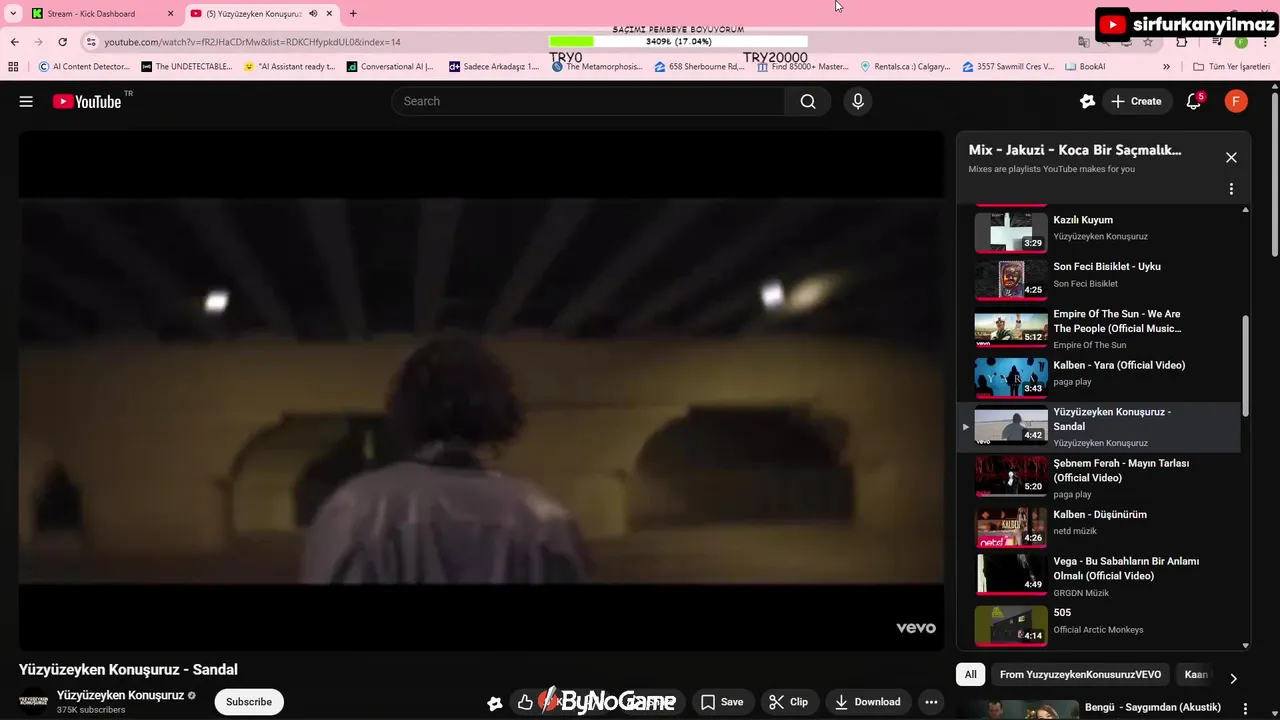This screenshot has width=1280, height=720.
Task: Open Rentals.ca Calgary bookmark
Action: coord(905,67)
